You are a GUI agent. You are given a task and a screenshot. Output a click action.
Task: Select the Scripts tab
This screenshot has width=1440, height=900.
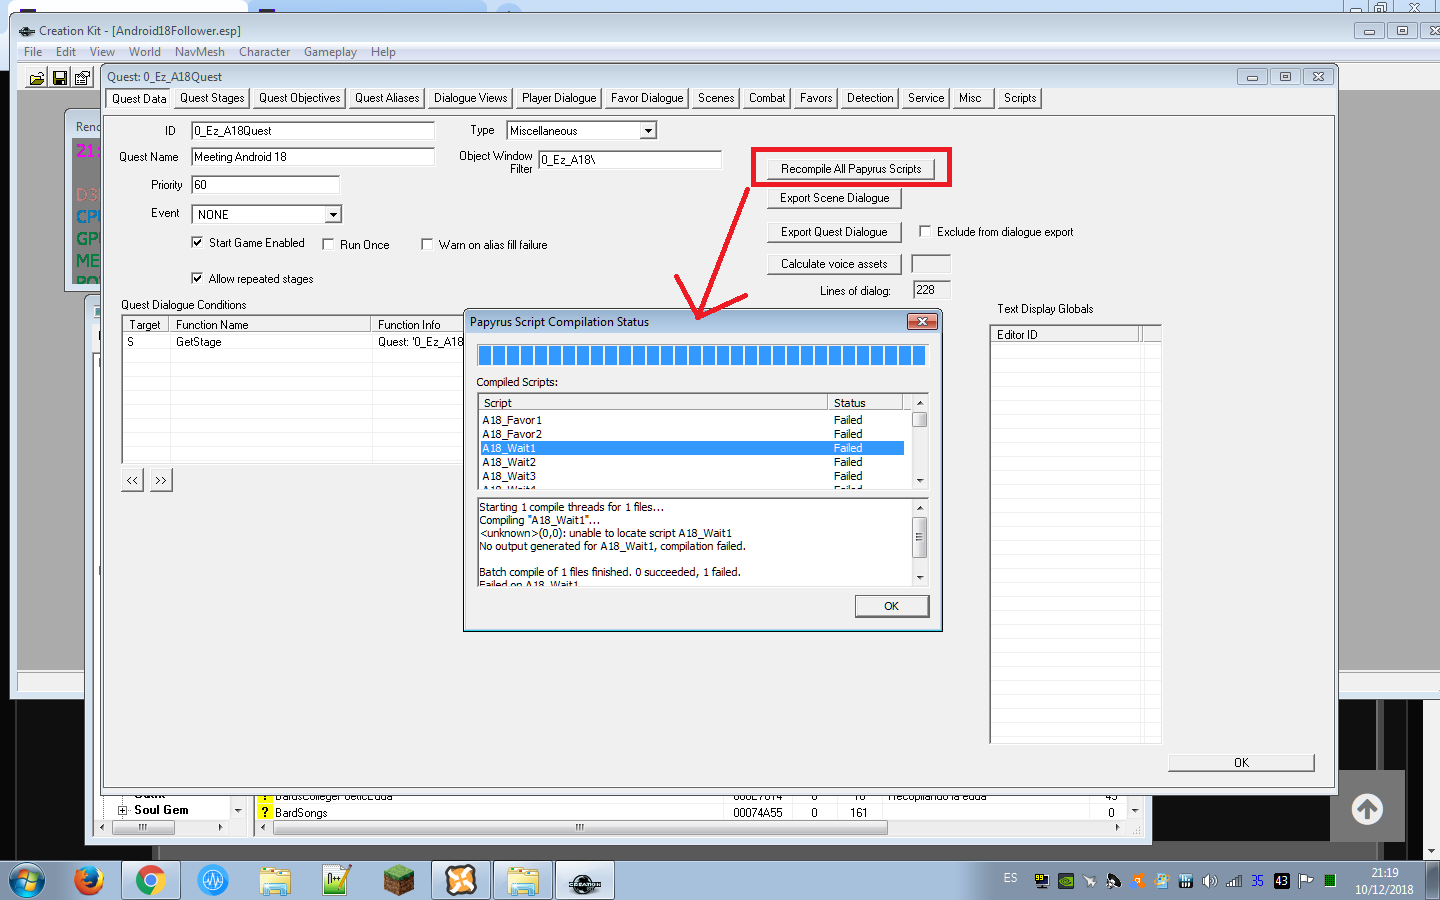[x=1020, y=98]
